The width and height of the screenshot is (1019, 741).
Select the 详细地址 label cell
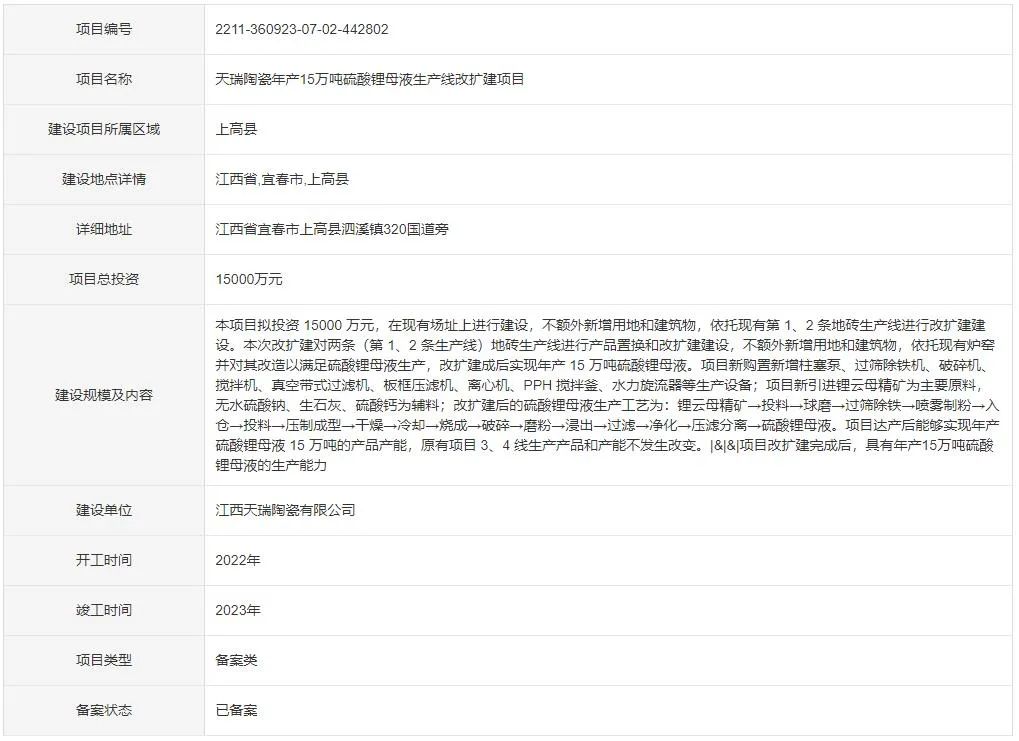pyautogui.click(x=104, y=229)
